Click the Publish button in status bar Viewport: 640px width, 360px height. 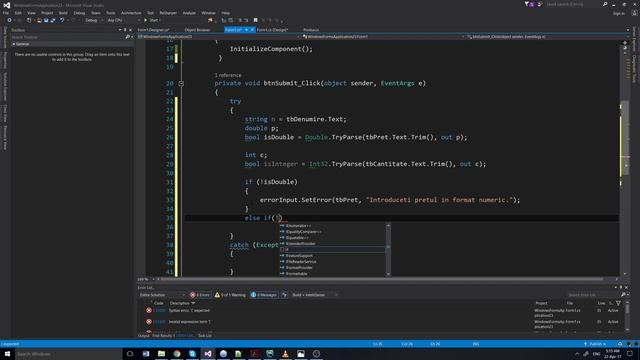pyautogui.click(x=595, y=344)
